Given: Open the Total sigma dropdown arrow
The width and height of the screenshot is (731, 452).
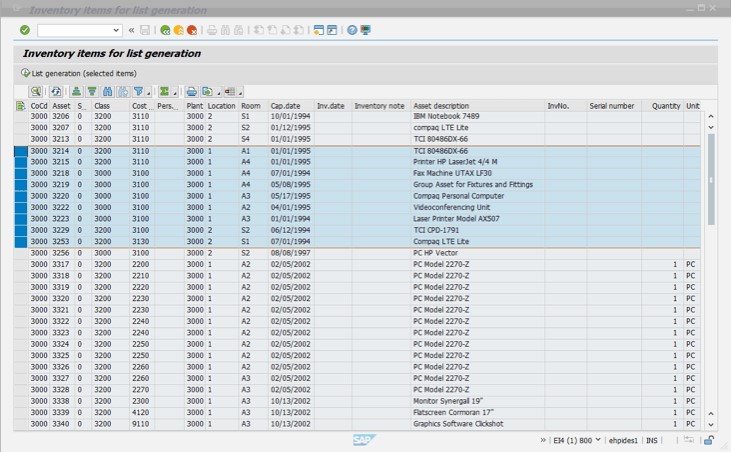Looking at the screenshot, I should point(174,93).
